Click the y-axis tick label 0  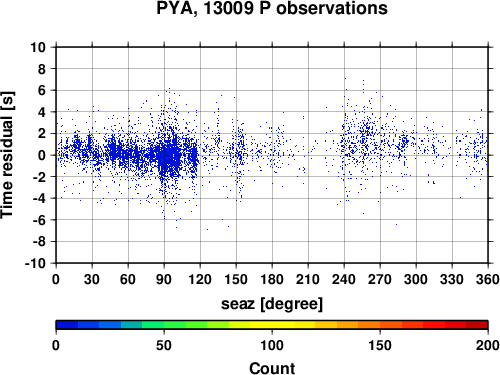(x=42, y=155)
